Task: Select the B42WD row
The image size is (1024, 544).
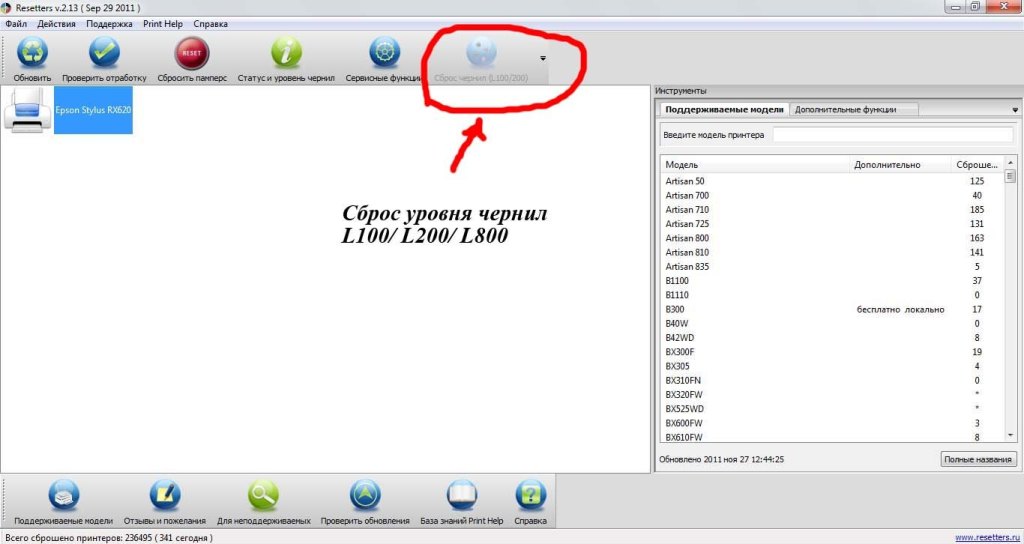Action: coord(832,338)
